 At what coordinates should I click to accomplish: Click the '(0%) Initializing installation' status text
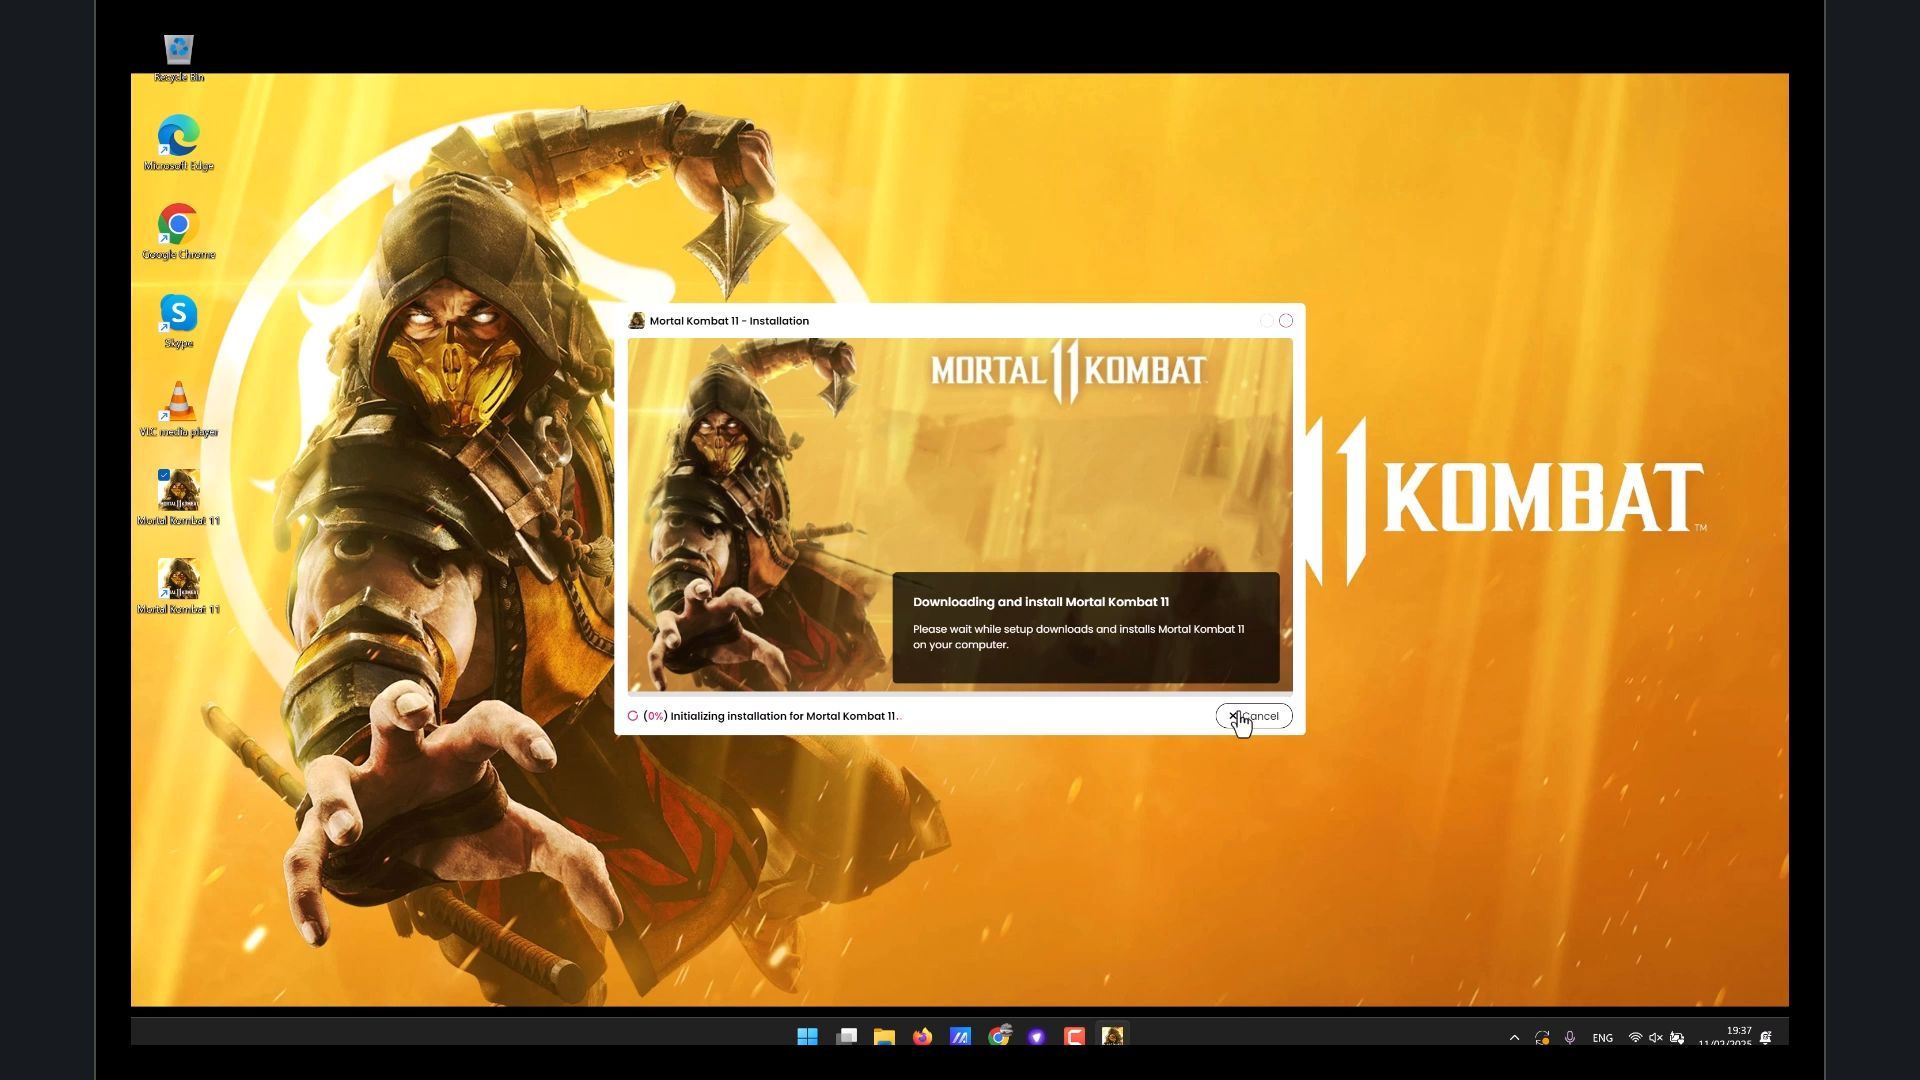tap(772, 716)
